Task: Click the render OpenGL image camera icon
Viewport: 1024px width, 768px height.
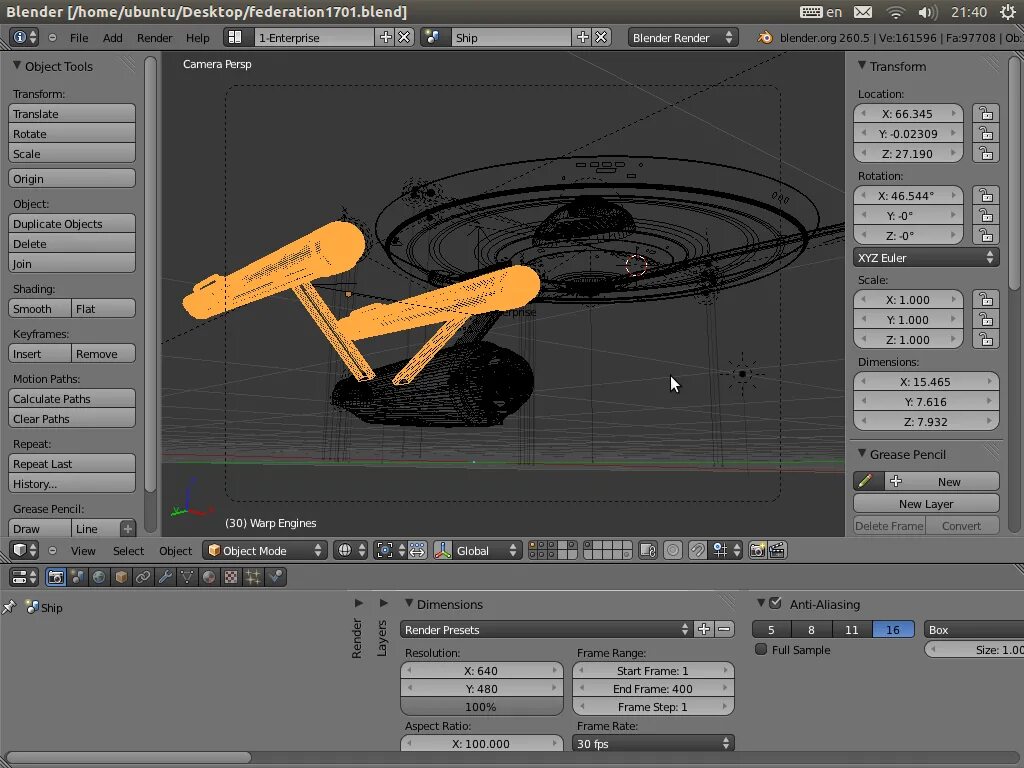Action: tap(758, 551)
